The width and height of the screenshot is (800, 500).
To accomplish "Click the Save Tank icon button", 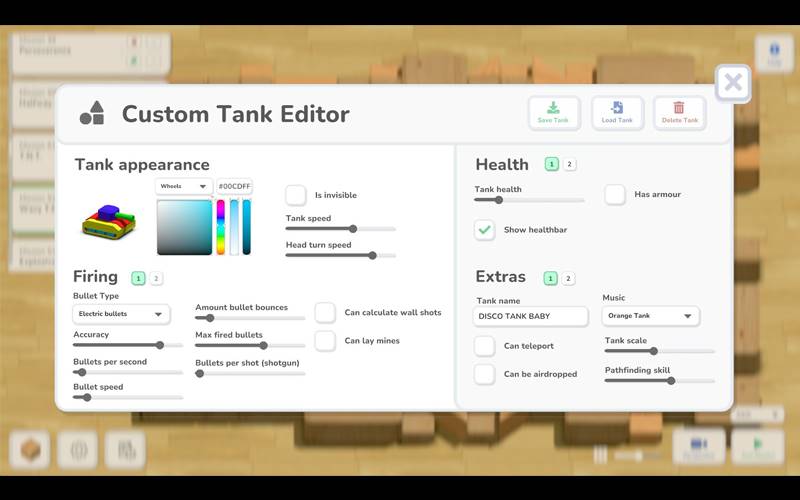I will pyautogui.click(x=553, y=113).
